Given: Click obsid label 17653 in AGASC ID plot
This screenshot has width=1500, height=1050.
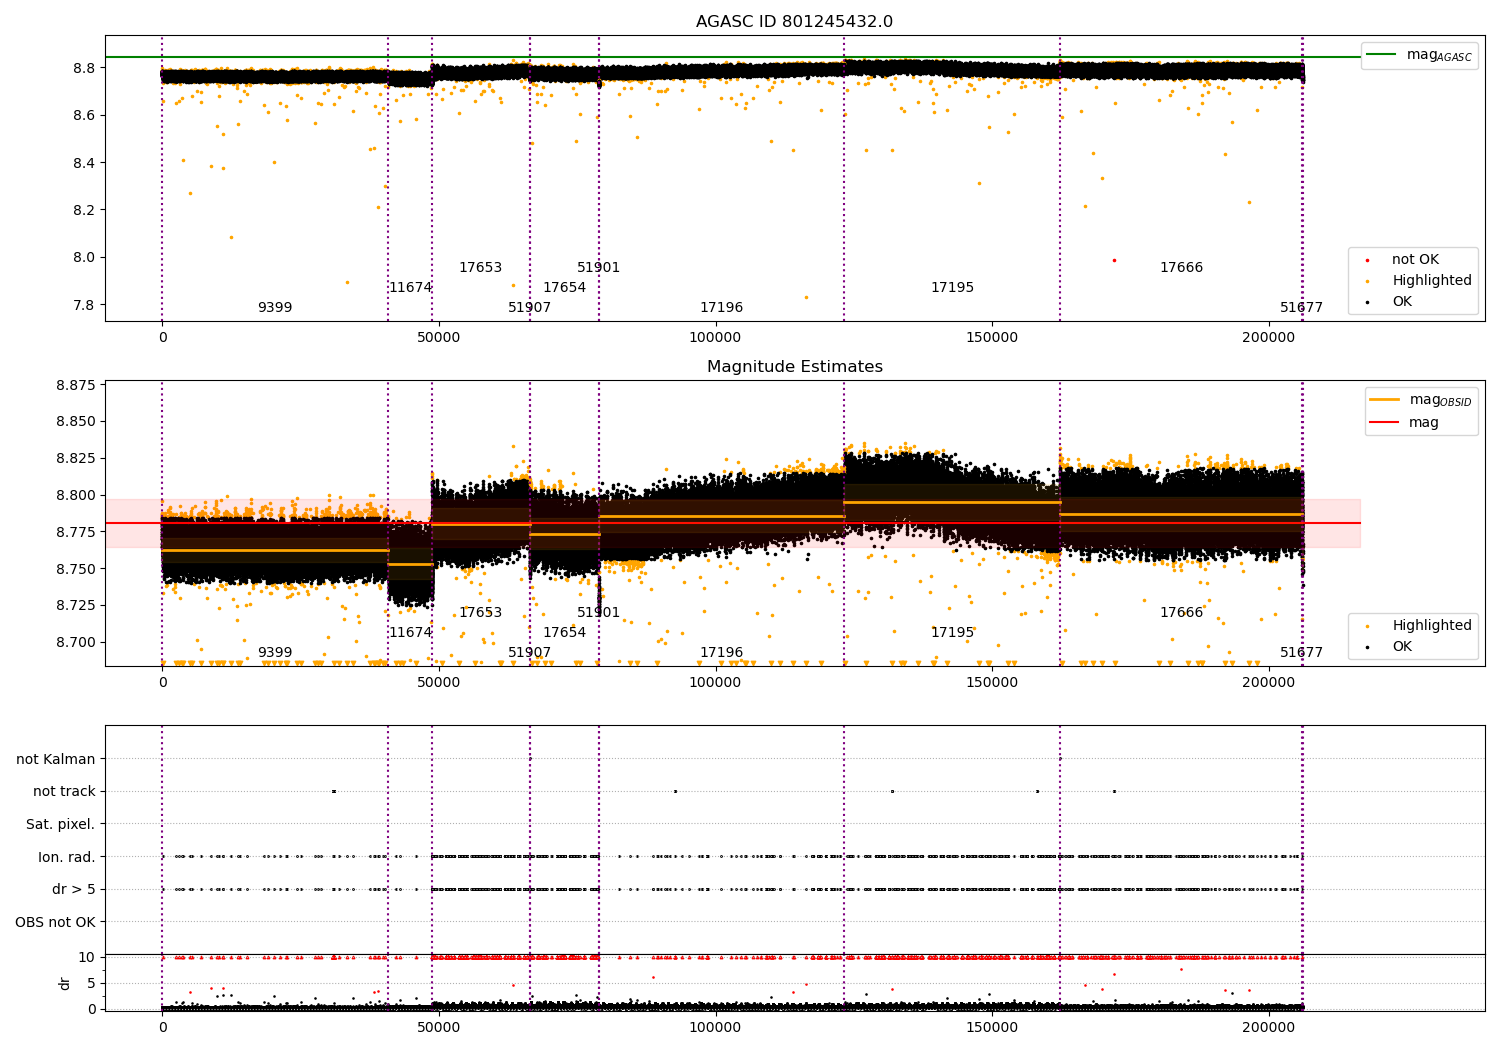Looking at the screenshot, I should tap(480, 268).
